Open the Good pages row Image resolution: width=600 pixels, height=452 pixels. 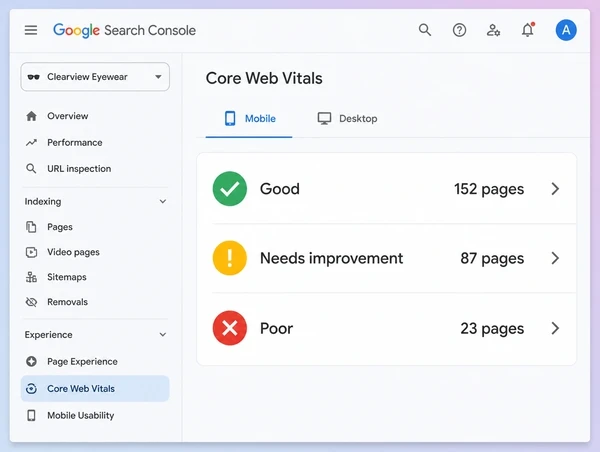coord(386,189)
